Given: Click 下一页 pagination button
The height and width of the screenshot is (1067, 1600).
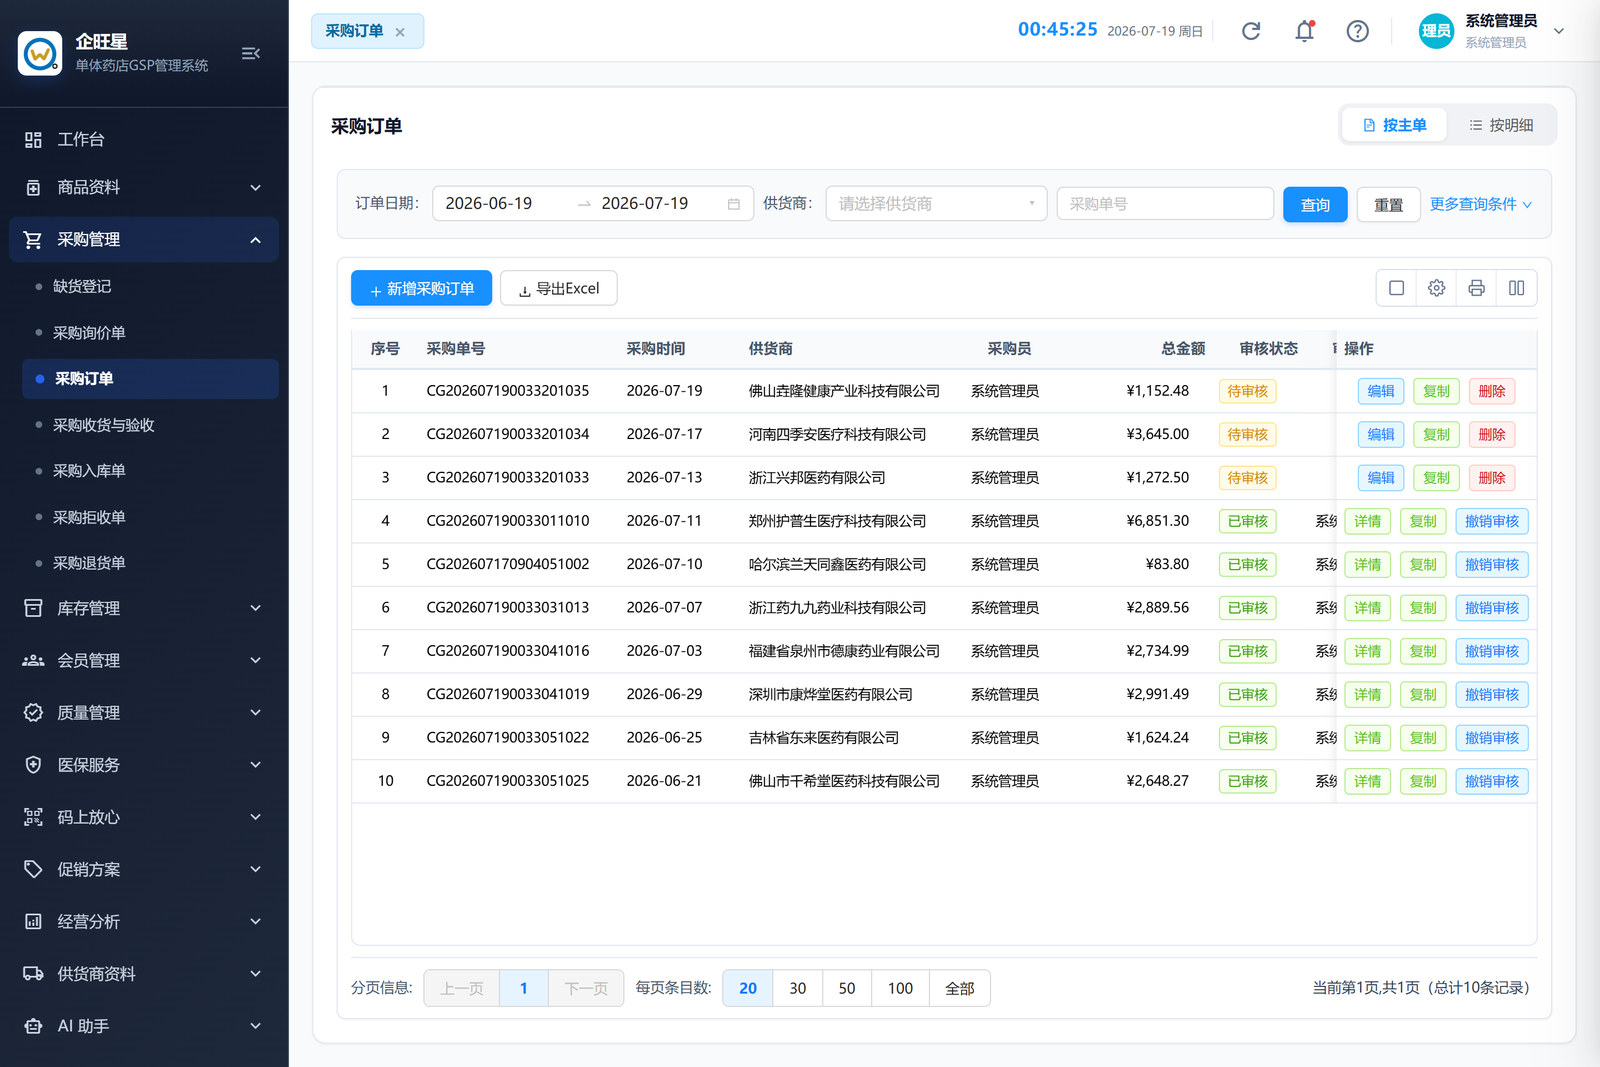Looking at the screenshot, I should click(x=586, y=988).
